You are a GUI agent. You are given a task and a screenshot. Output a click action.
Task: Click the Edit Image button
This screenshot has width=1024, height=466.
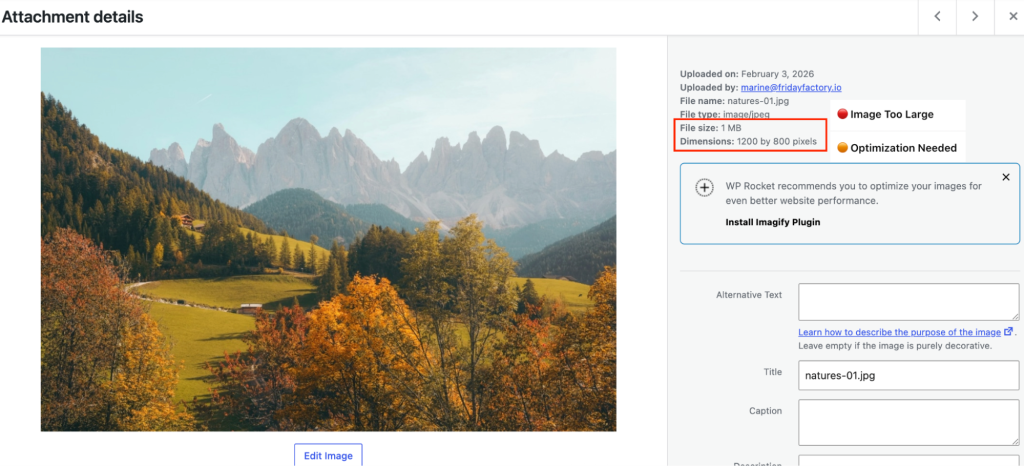coord(328,455)
